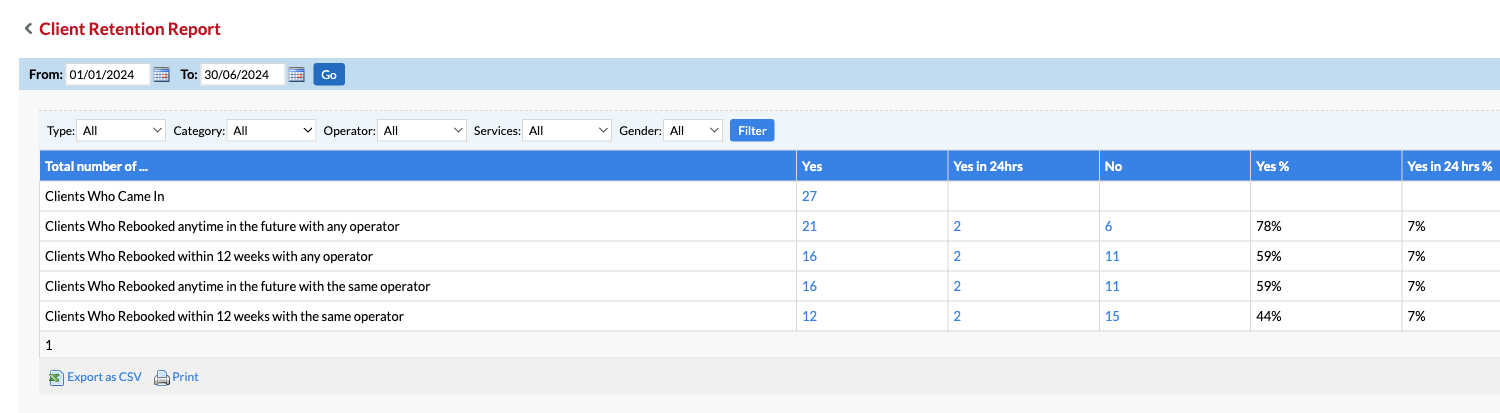Open Yes count 16 for within 12 weeks any operator
Viewport: 1500px width, 413px height.
tap(809, 256)
